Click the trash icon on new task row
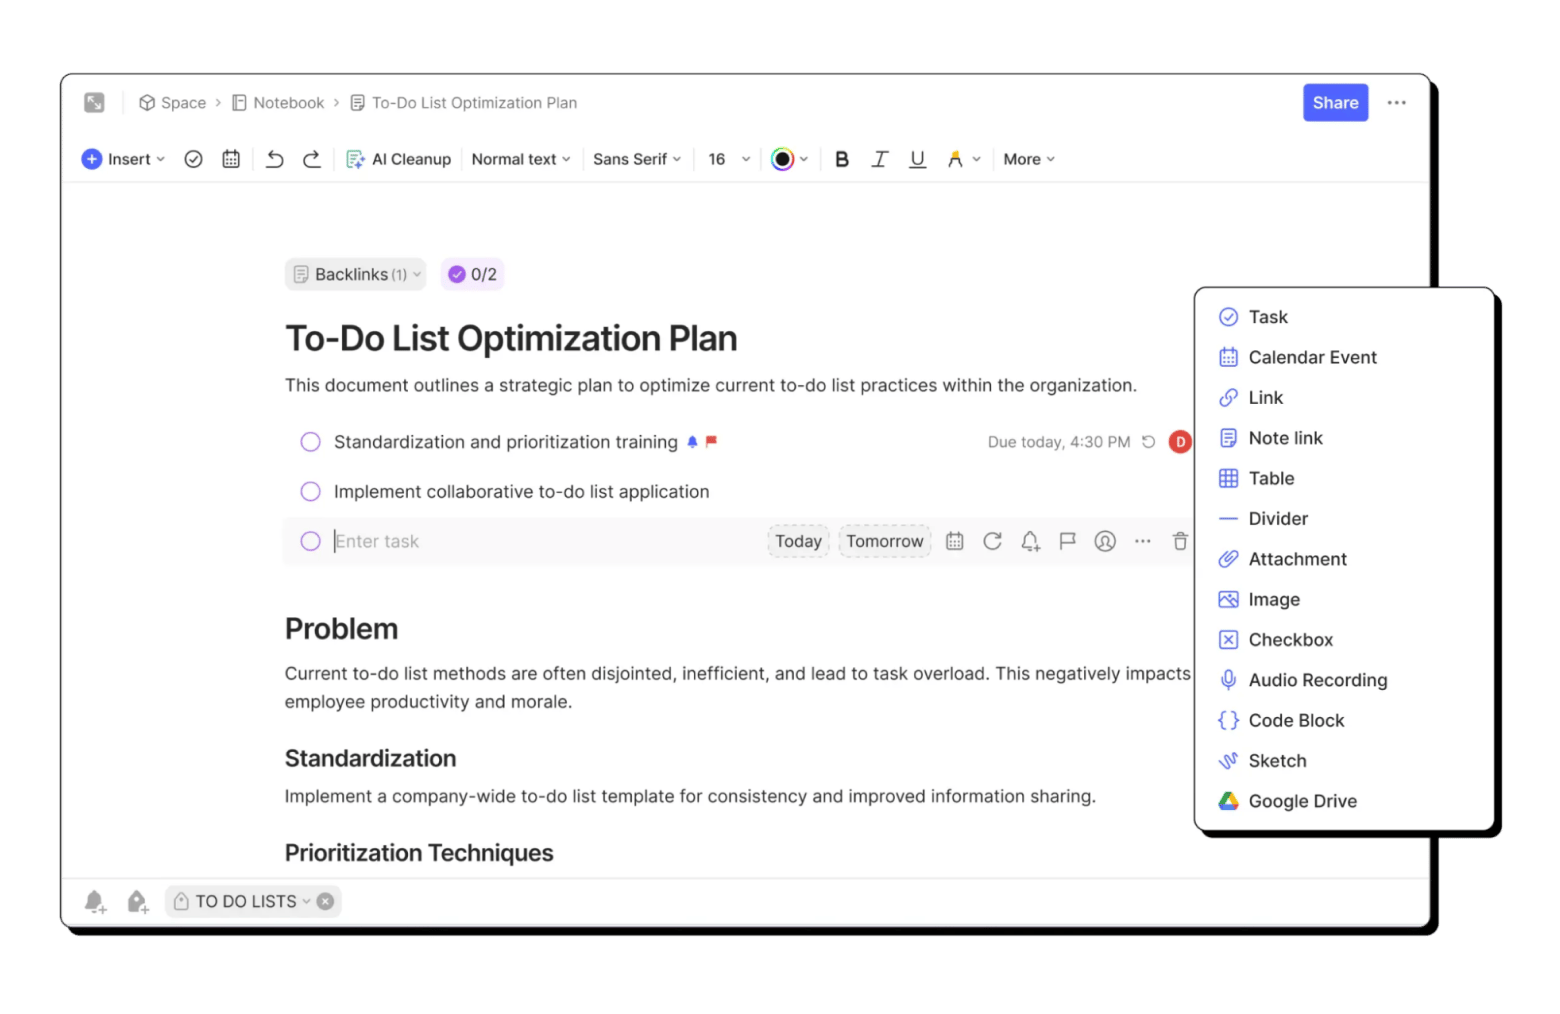 pyautogui.click(x=1180, y=541)
